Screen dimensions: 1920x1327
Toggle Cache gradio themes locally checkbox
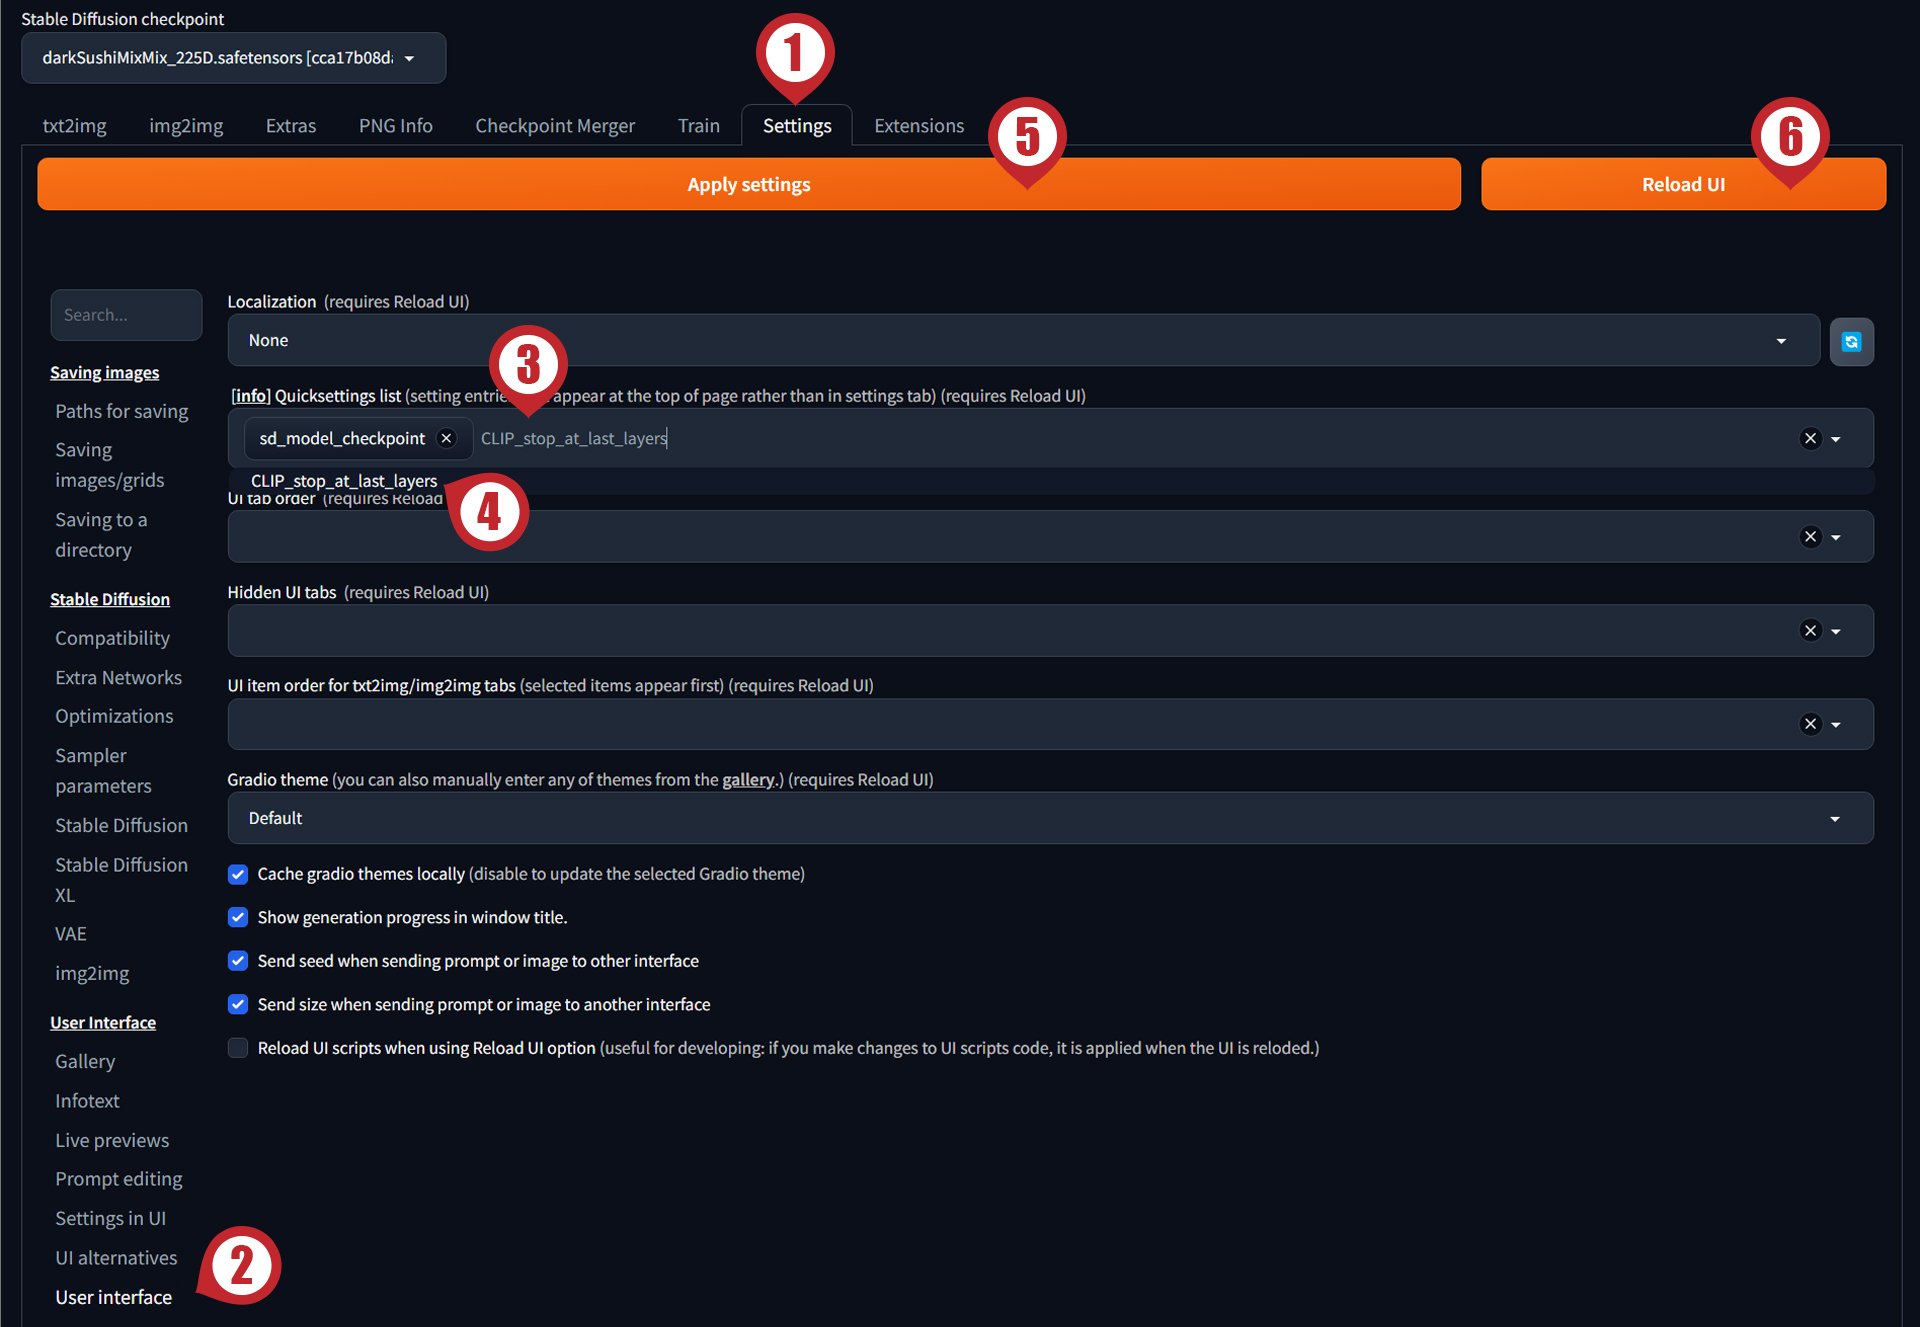[x=236, y=873]
